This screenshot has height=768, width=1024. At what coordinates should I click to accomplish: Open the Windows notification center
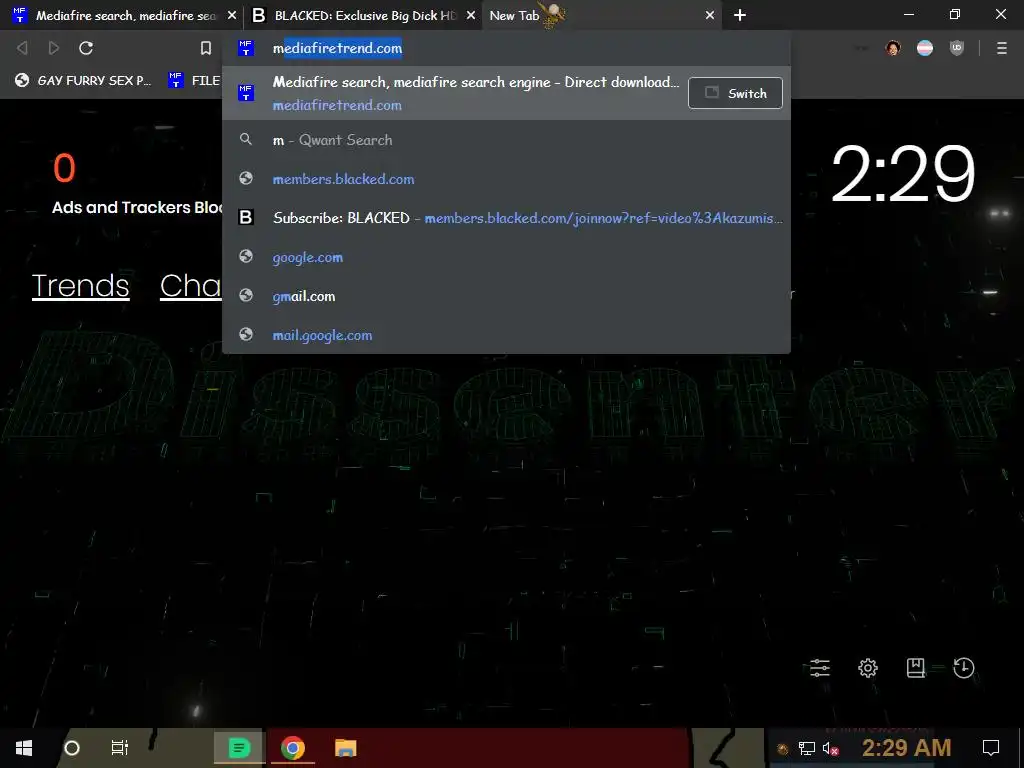991,748
